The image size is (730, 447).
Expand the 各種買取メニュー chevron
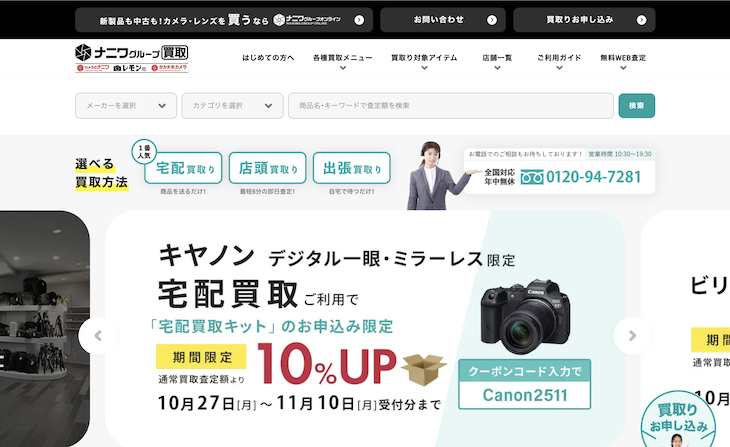[x=343, y=68]
